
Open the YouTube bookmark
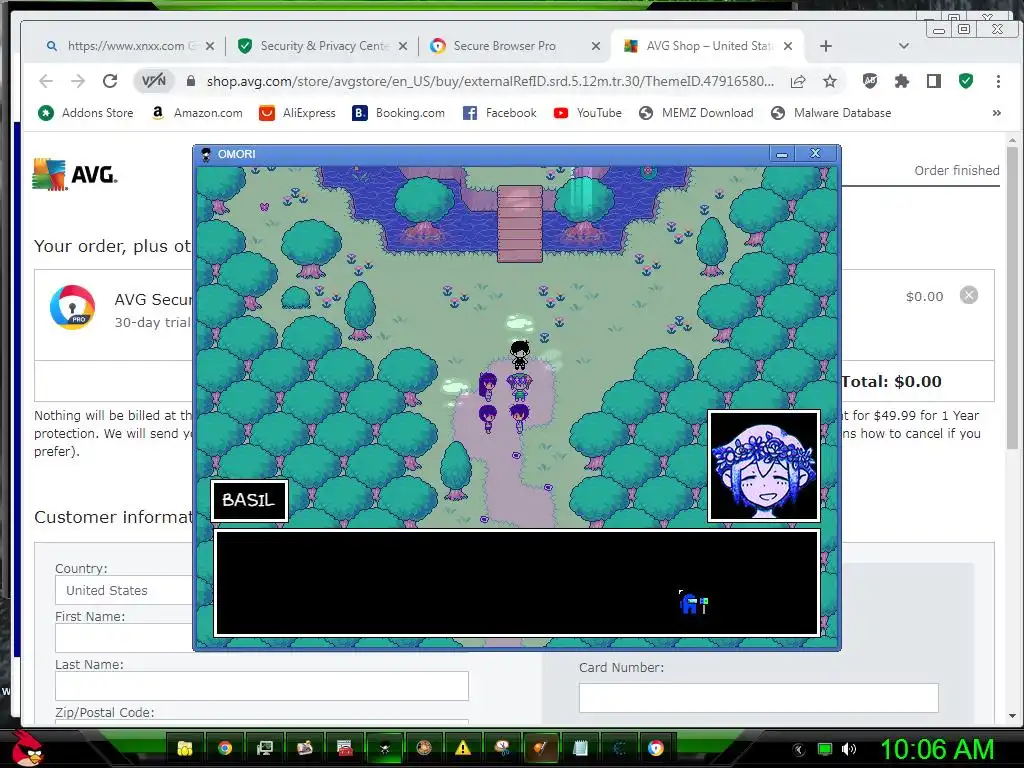pyautogui.click(x=588, y=113)
